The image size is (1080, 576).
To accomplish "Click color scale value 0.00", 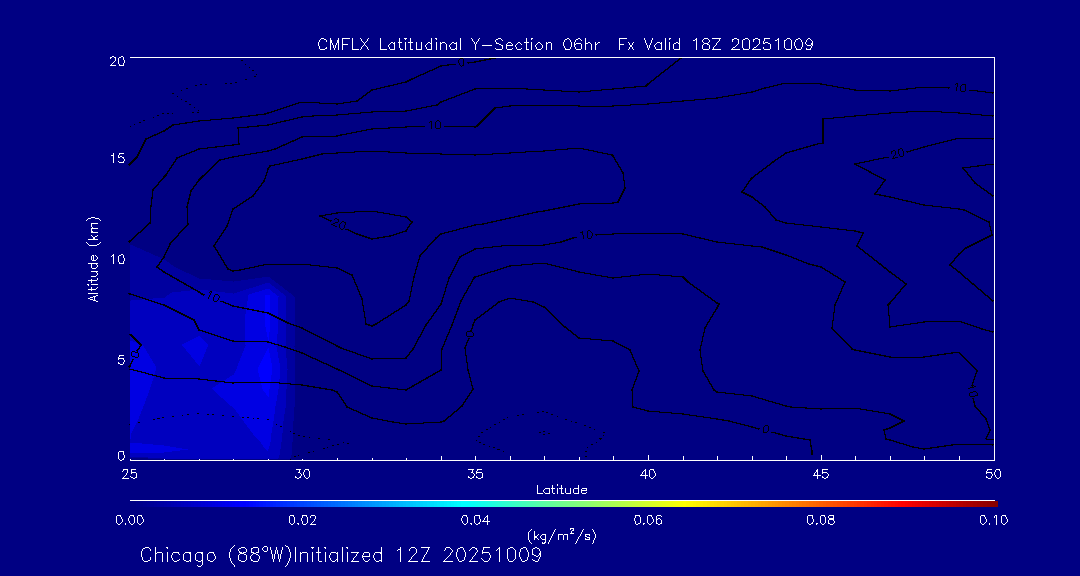I will tap(129, 520).
